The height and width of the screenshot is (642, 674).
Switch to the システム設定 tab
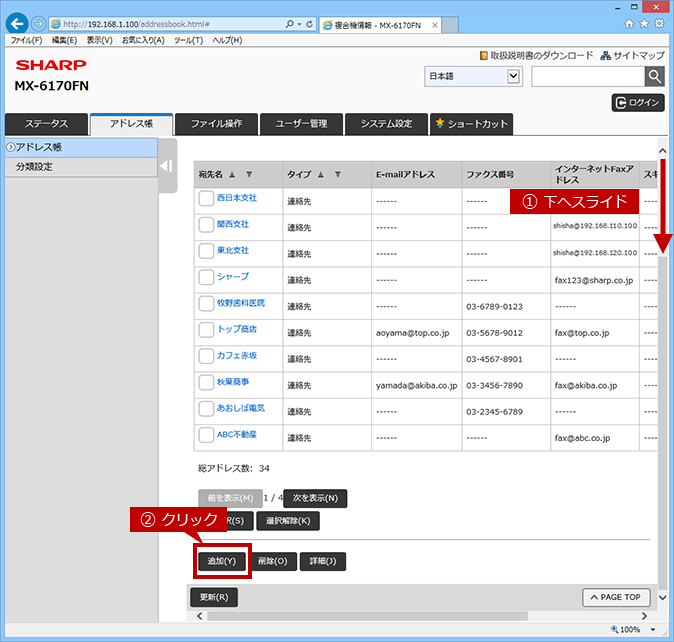(x=386, y=124)
